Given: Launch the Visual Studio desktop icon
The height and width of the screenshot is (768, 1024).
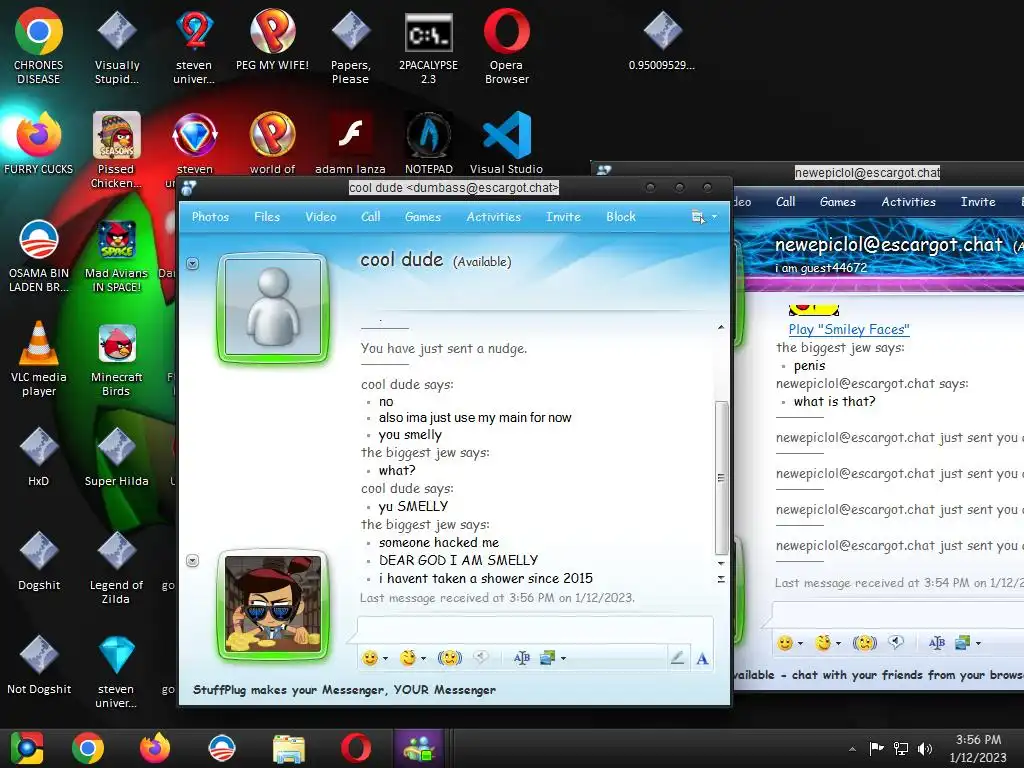Looking at the screenshot, I should tap(506, 142).
